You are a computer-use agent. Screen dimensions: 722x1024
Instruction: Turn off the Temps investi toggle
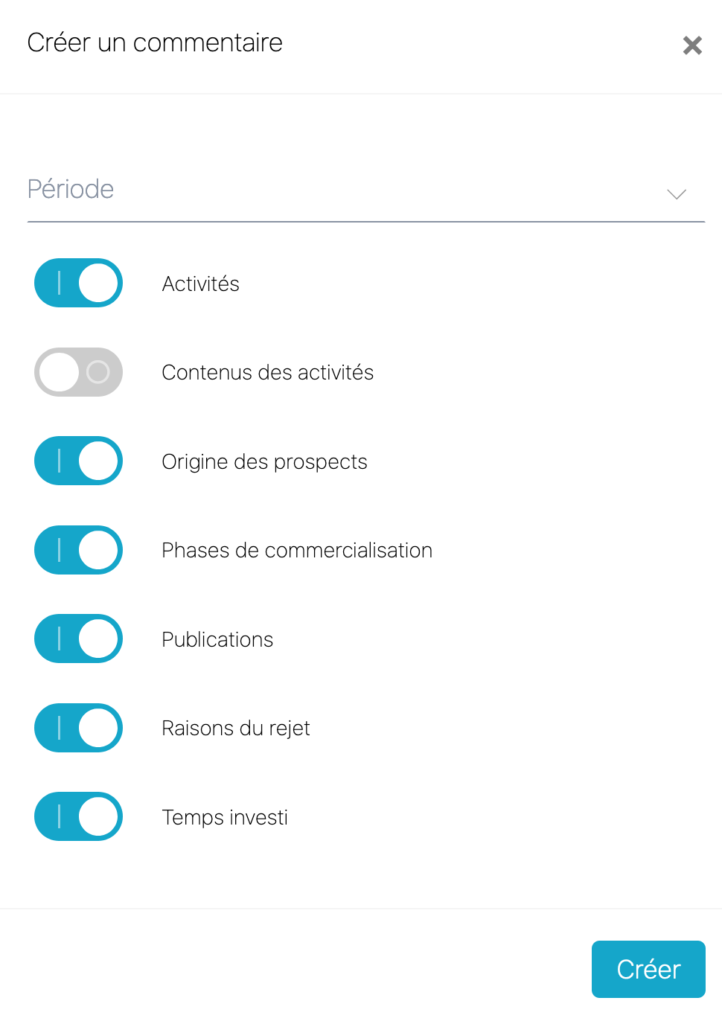click(78, 817)
